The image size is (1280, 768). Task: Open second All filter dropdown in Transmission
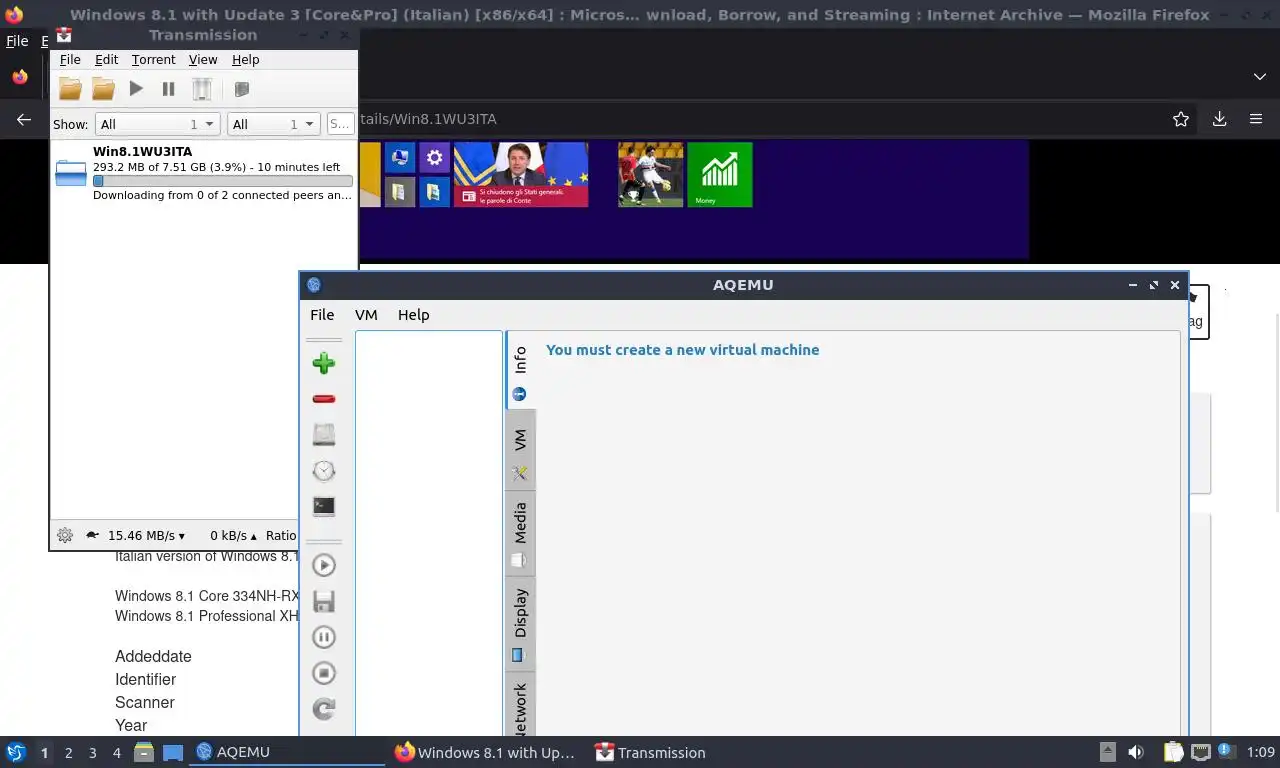[273, 124]
